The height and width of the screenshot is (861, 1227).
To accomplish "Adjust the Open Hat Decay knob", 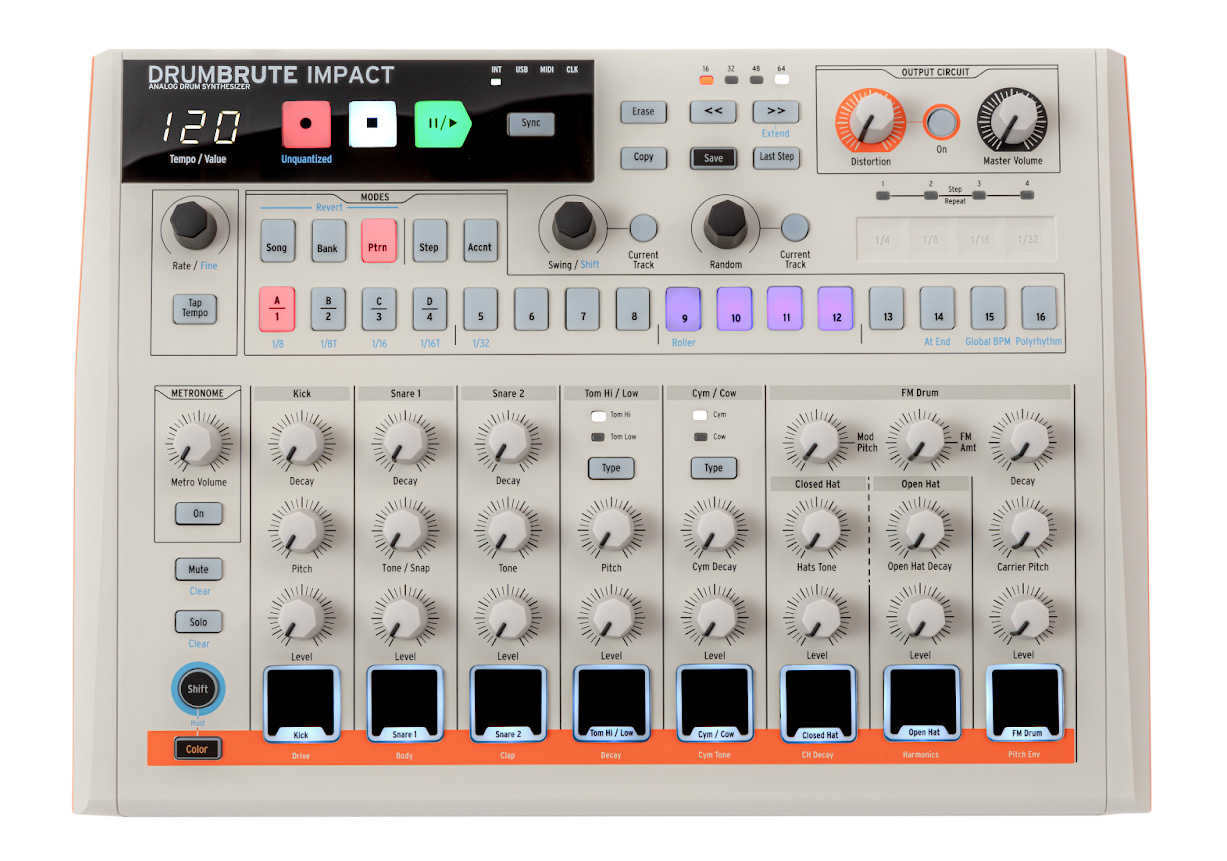I will coord(920,528).
